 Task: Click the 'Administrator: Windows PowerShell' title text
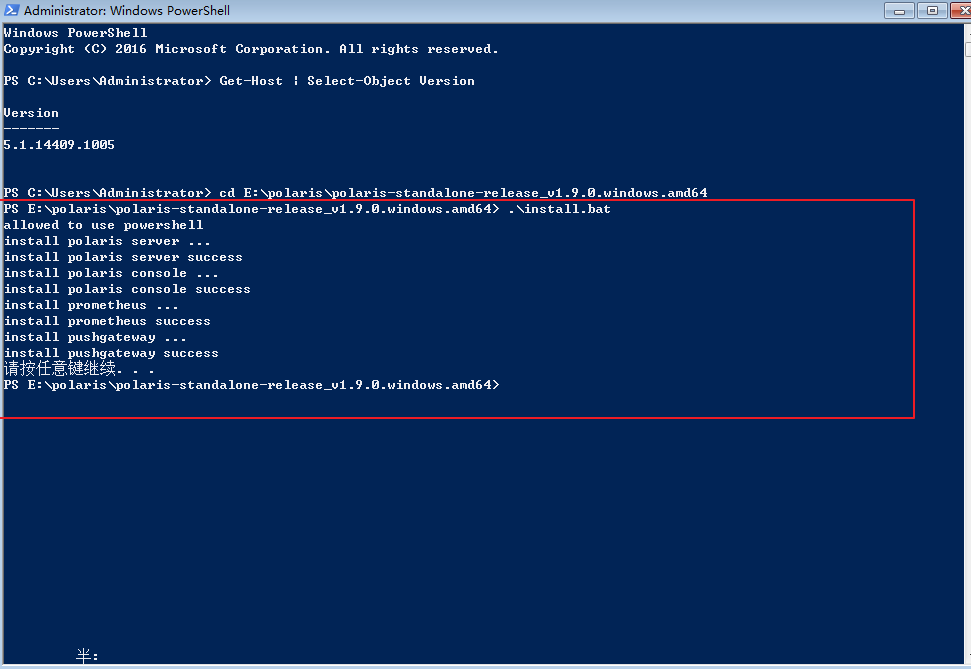[x=127, y=11]
